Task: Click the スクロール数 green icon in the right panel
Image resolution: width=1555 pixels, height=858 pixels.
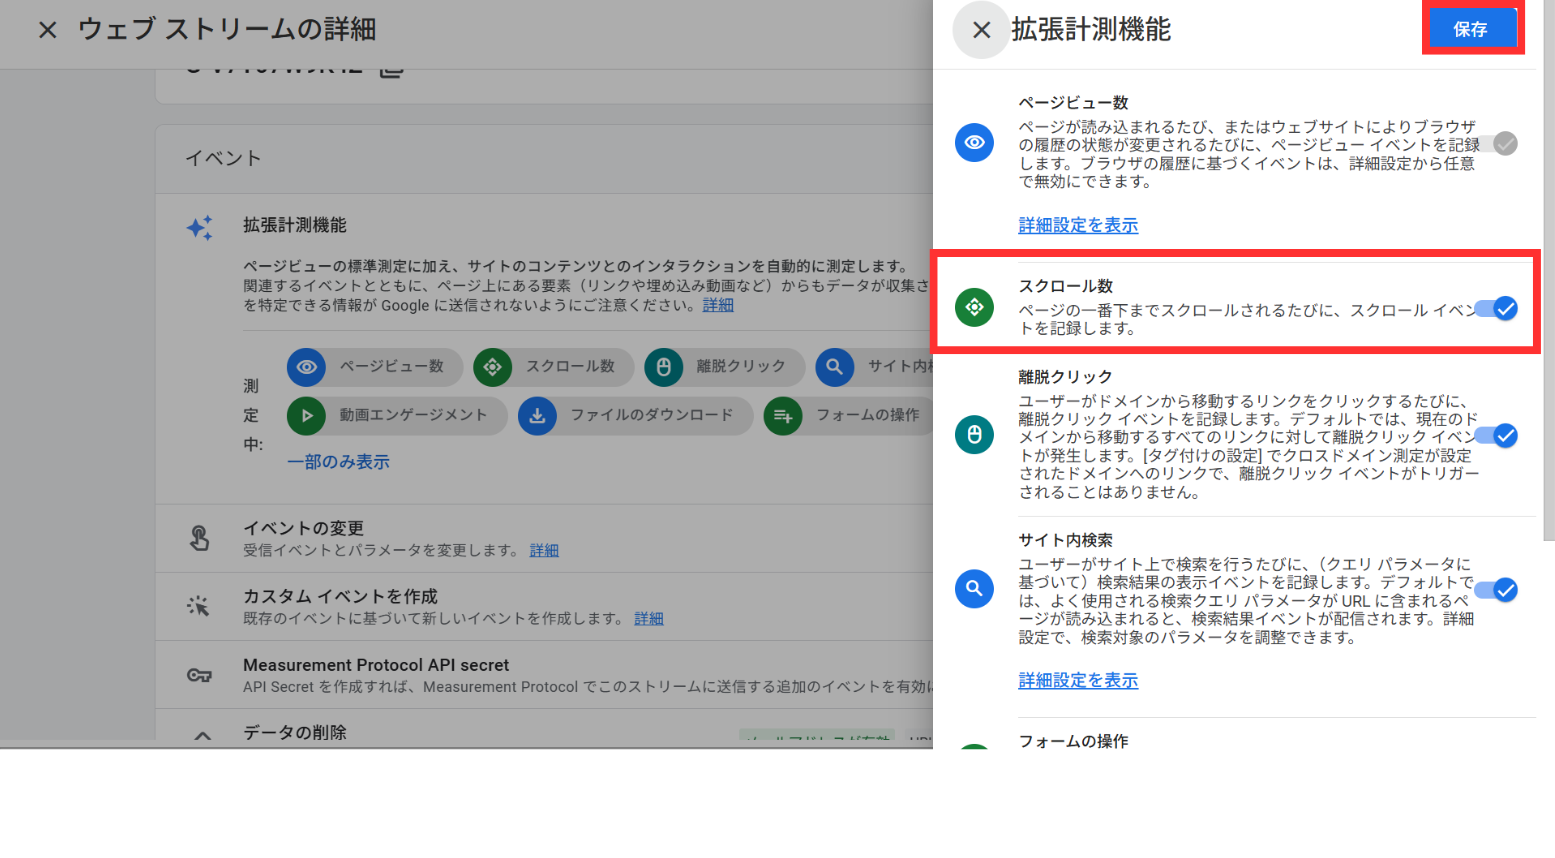Action: click(x=974, y=307)
